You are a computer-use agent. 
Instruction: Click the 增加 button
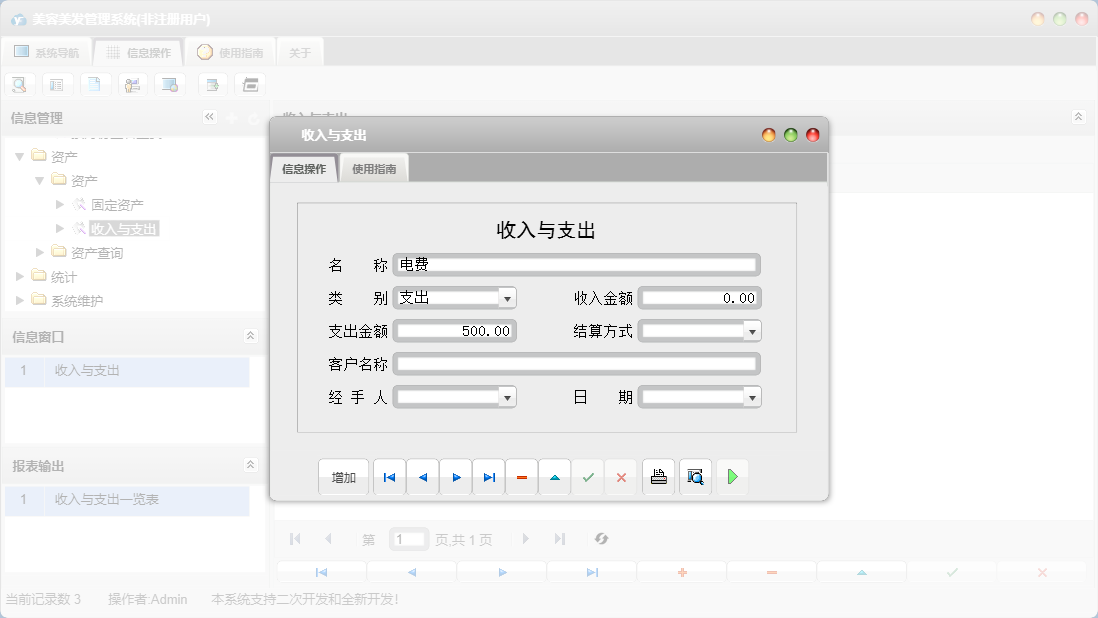pos(343,477)
